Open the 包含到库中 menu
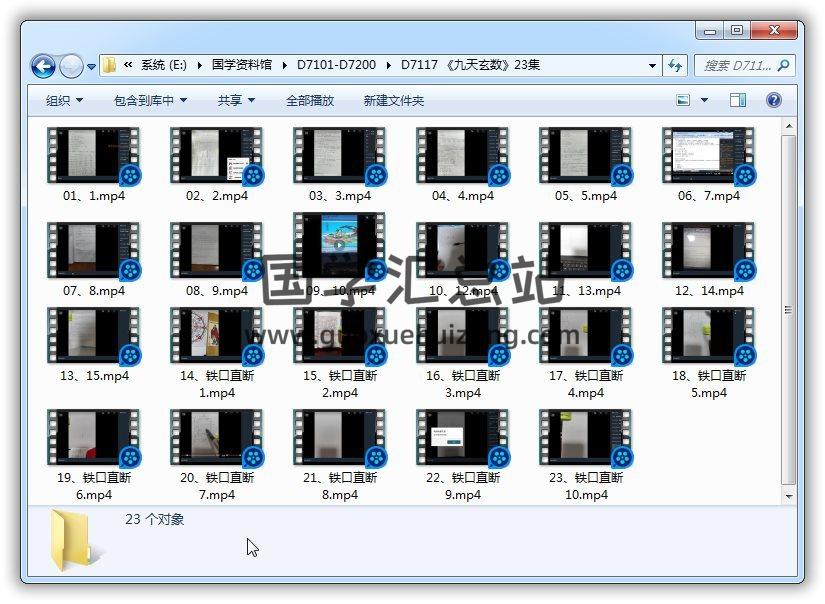825x604 pixels. 150,101
